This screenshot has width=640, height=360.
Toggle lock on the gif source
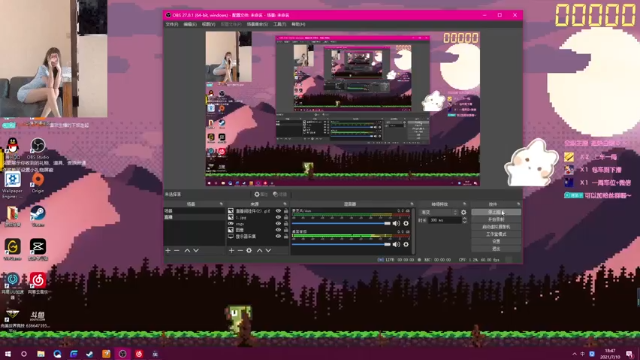286,211
